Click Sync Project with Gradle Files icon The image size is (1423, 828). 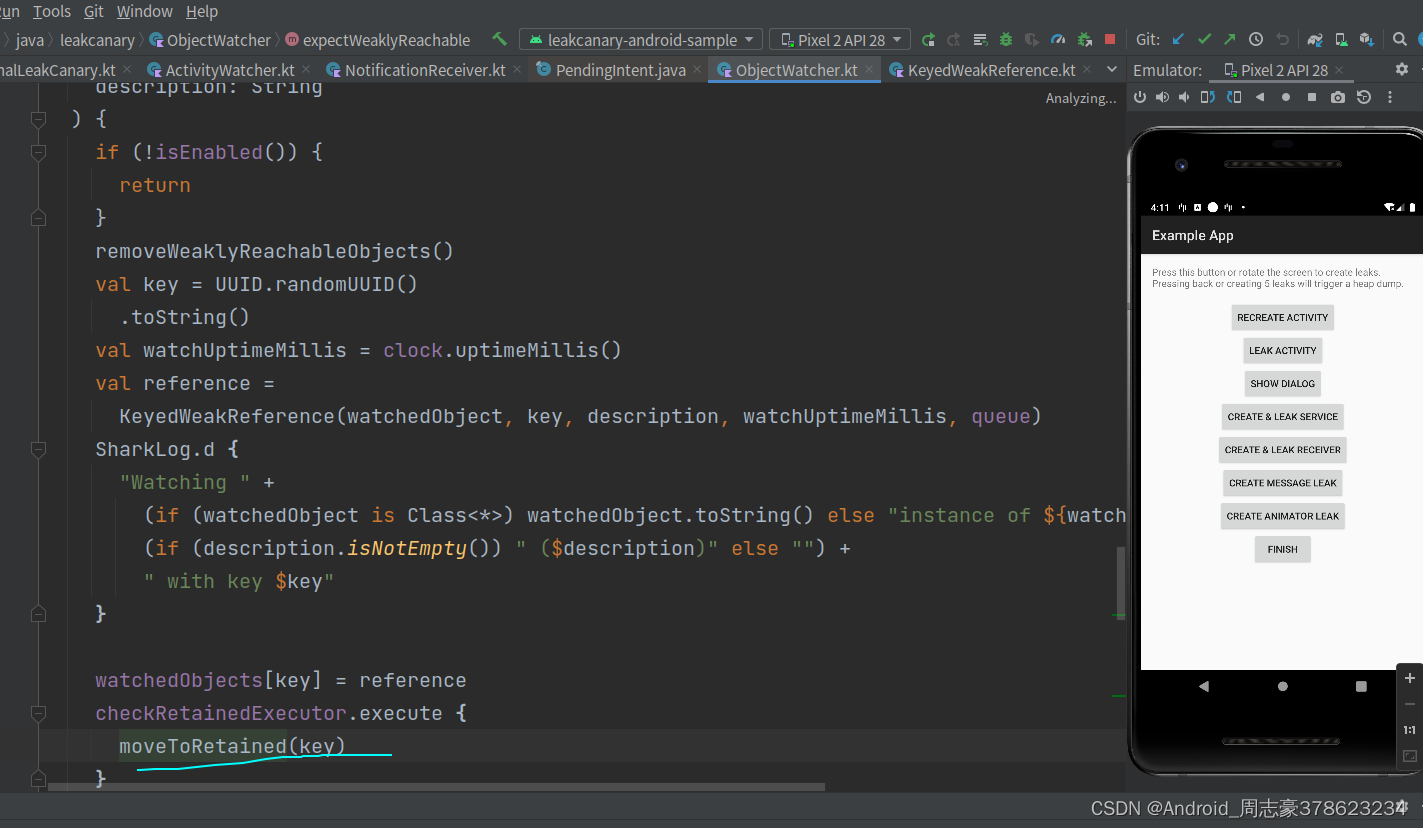point(1315,40)
